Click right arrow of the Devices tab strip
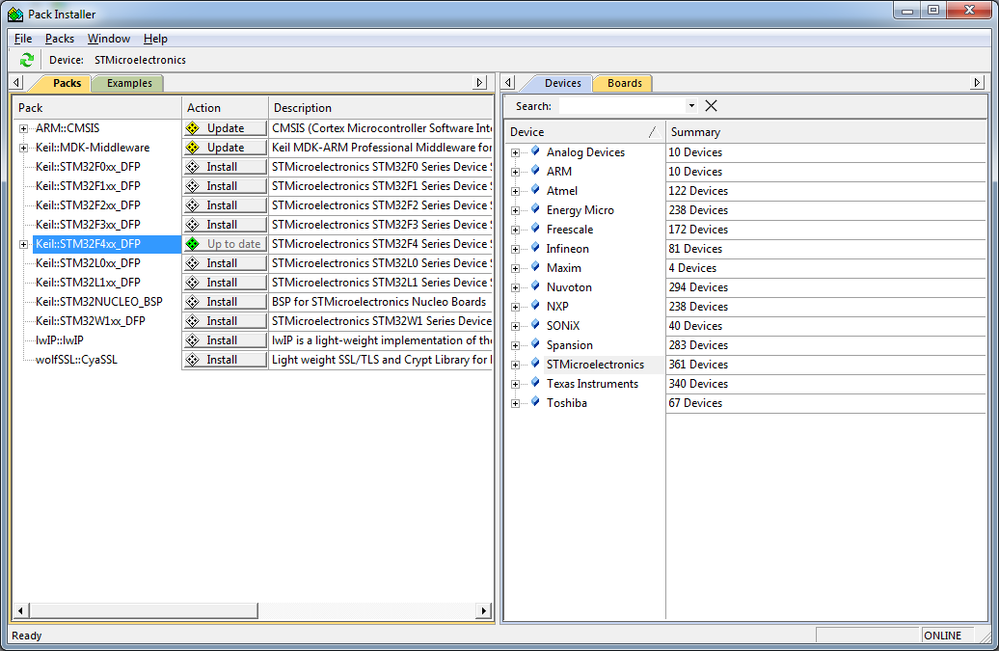The image size is (999, 651). pyautogui.click(x=977, y=83)
